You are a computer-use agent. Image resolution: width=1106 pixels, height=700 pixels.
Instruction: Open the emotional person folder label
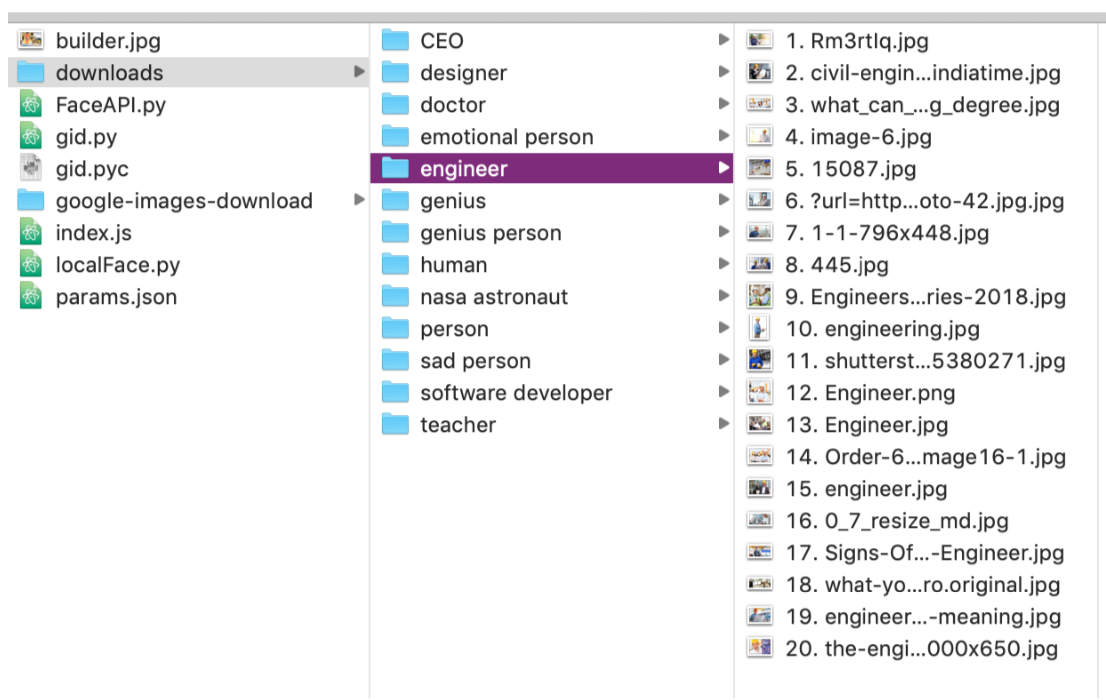point(506,137)
